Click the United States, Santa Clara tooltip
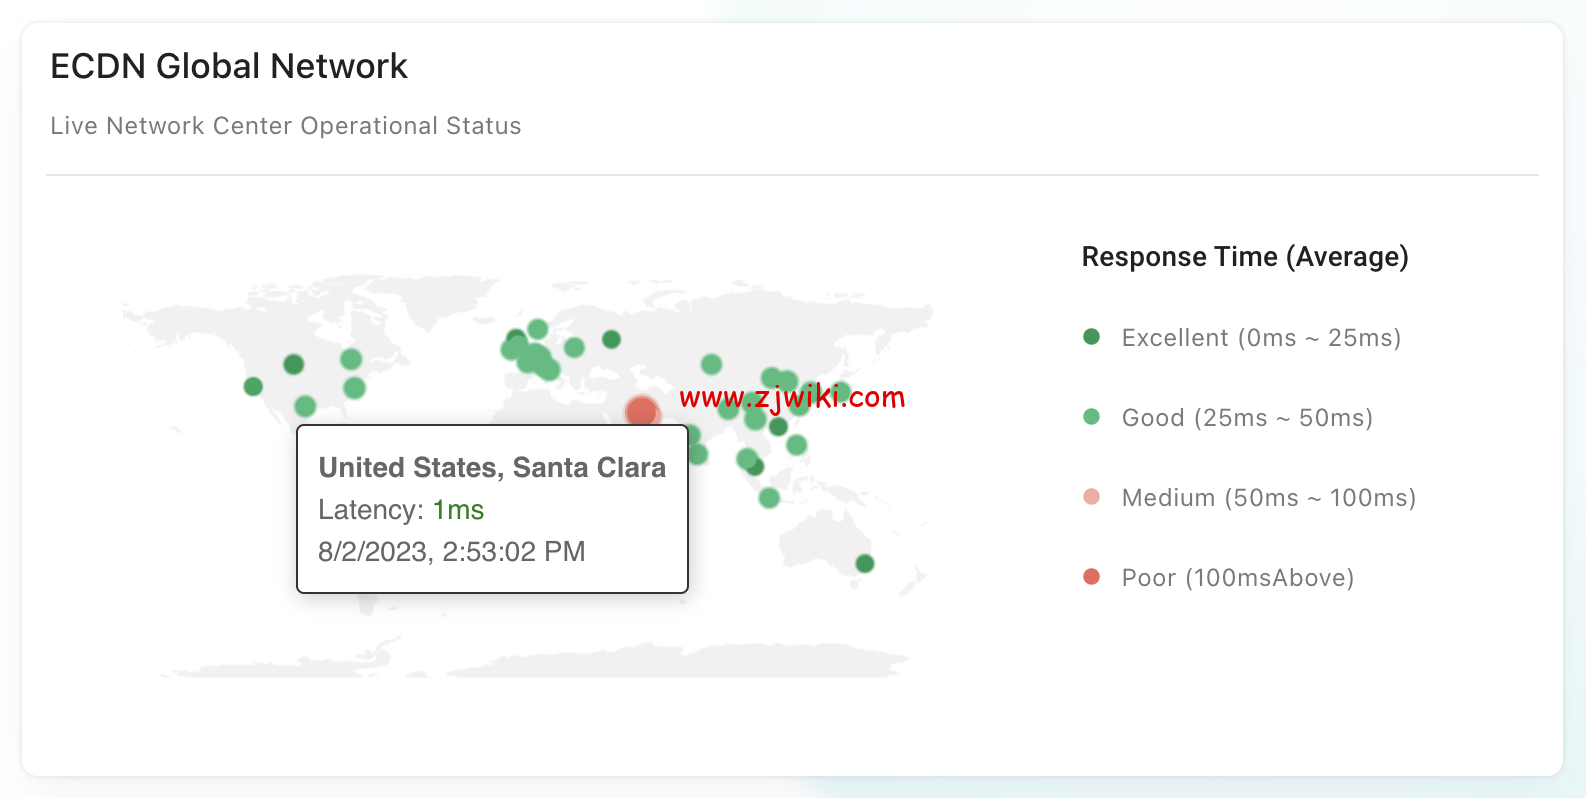1586x798 pixels. (x=492, y=509)
